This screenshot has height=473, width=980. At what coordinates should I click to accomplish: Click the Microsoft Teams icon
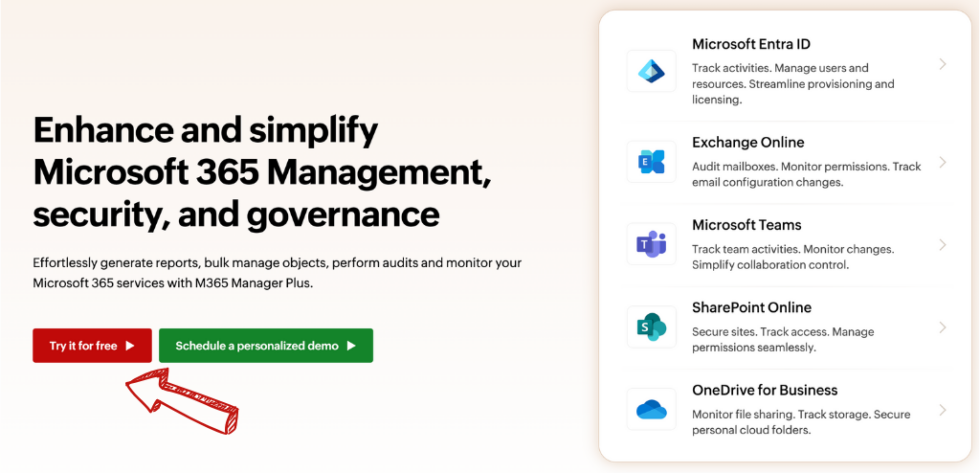(x=651, y=244)
